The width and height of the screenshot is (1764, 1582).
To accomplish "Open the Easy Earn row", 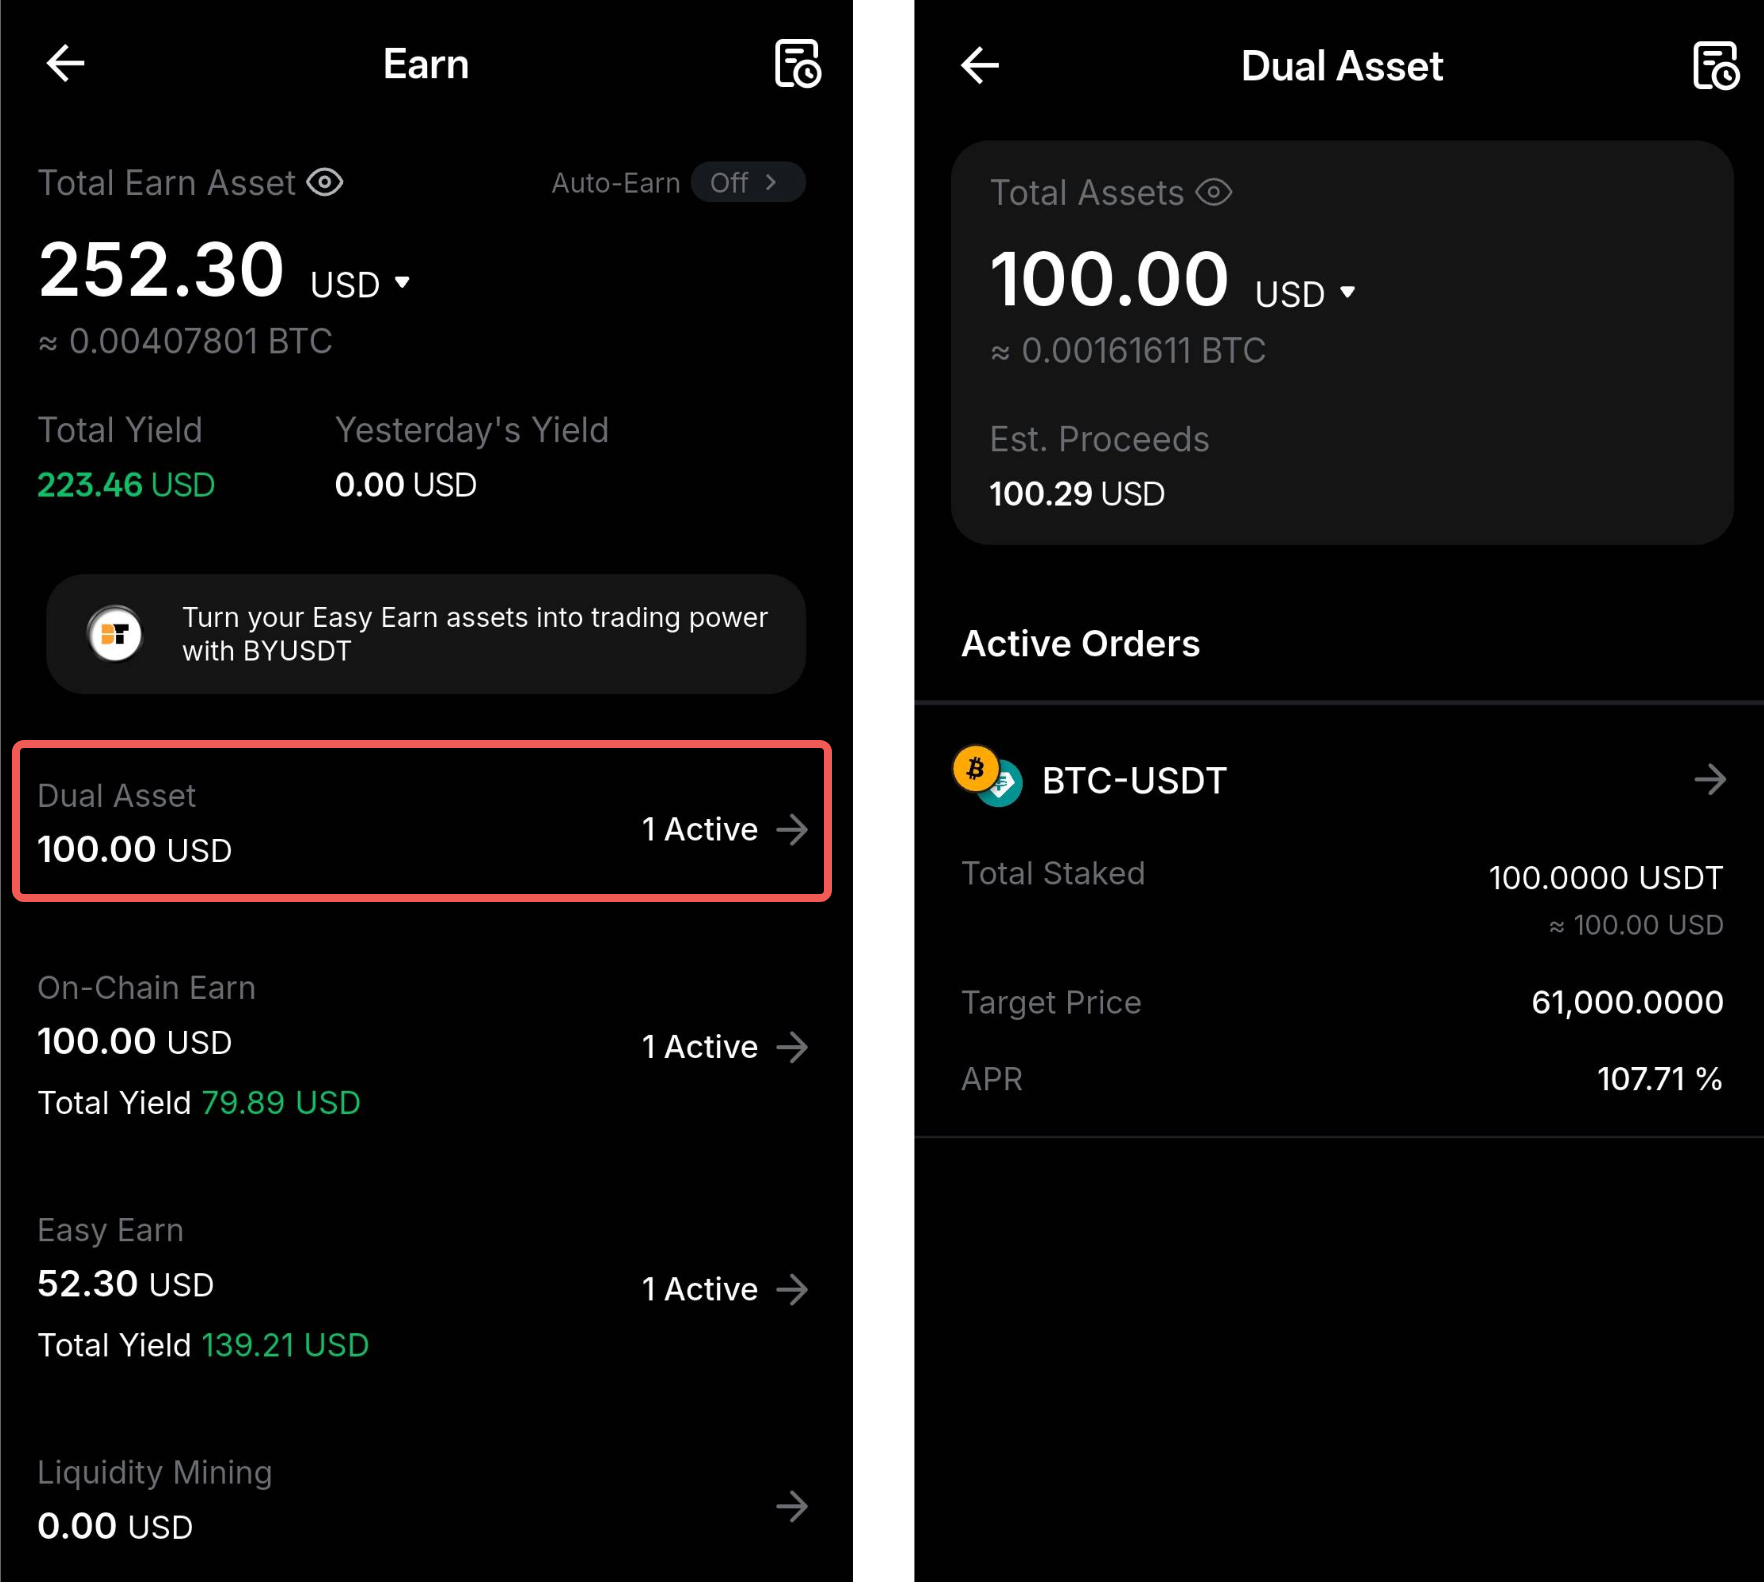I will pyautogui.click(x=422, y=1288).
